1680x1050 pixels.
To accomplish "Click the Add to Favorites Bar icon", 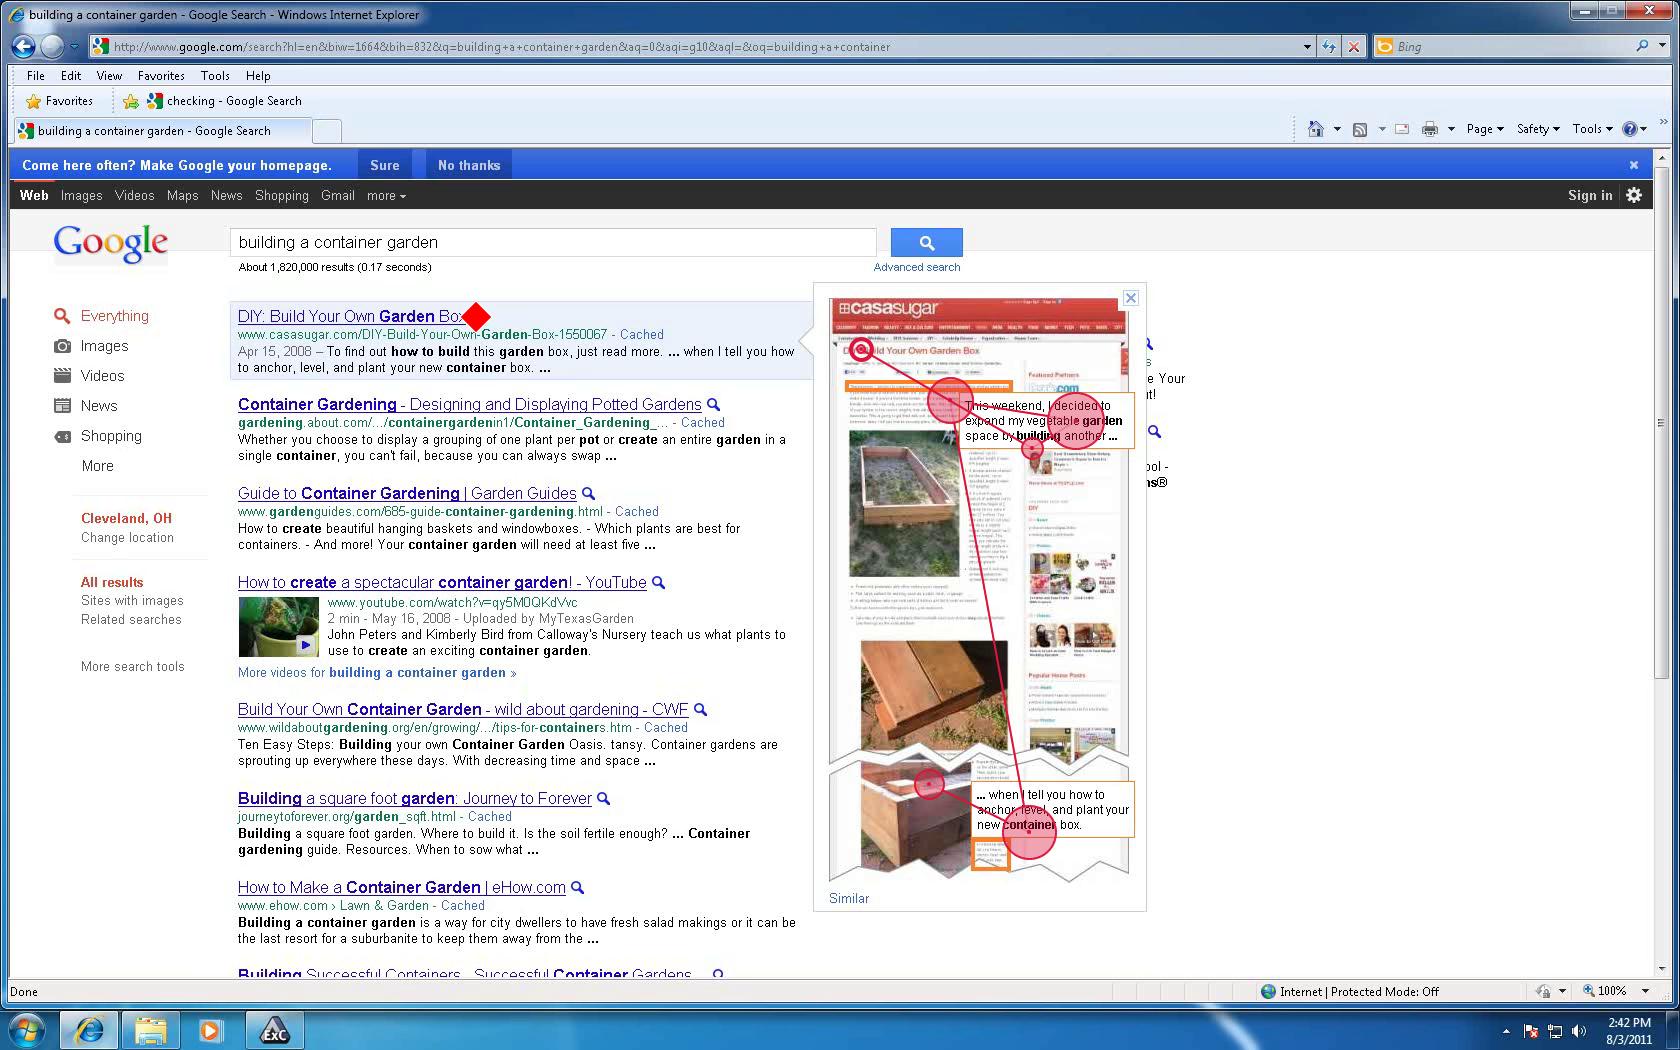I will [130, 101].
